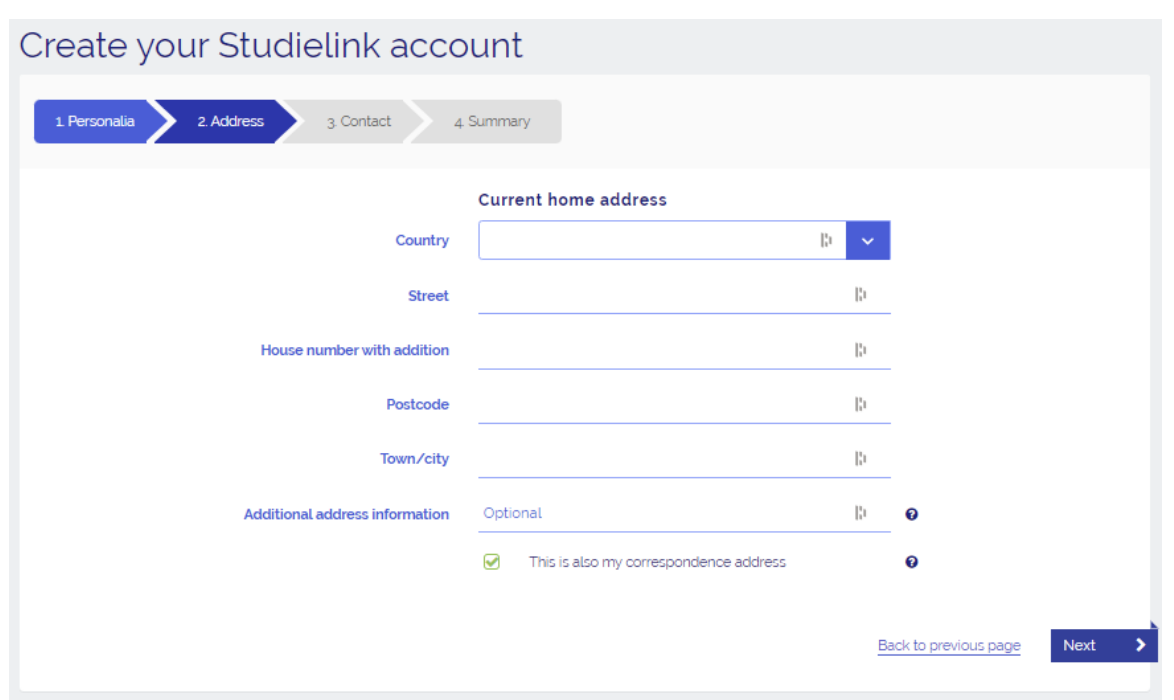Screen dimensions: 1174x700
Task: Focus the Street input field
Action: tap(660, 295)
